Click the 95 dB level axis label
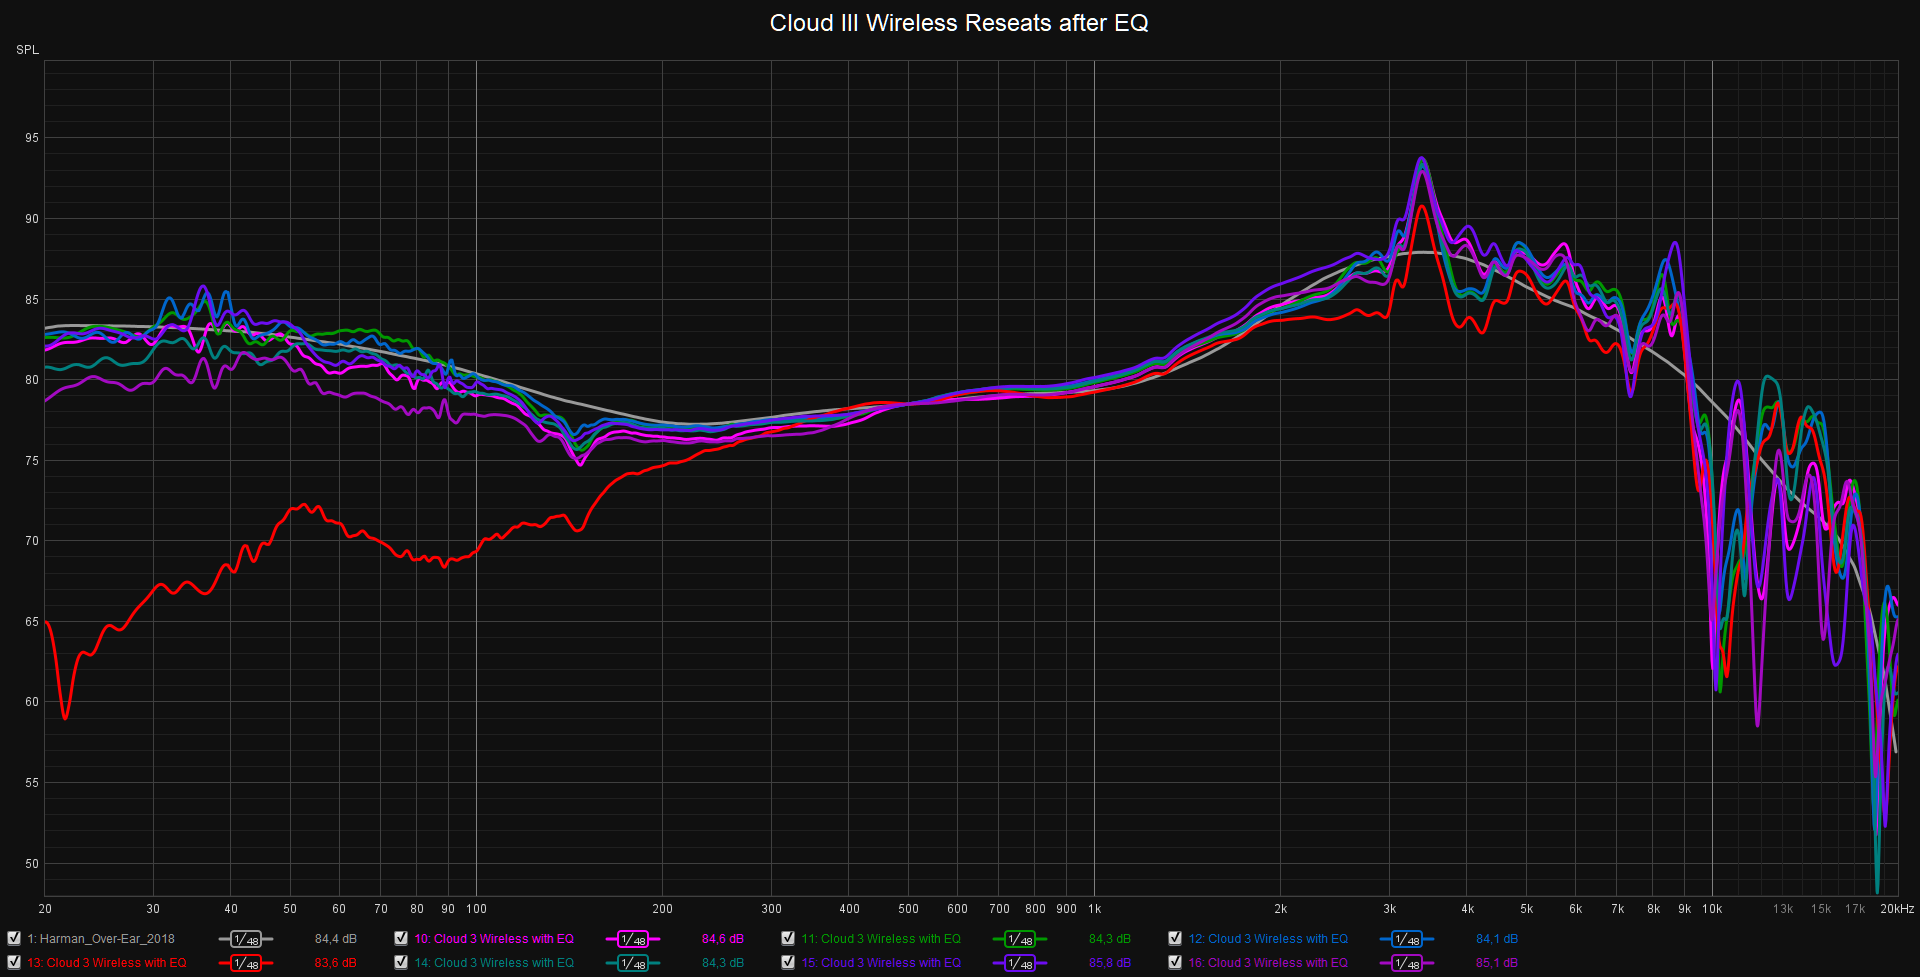1920x977 pixels. pos(32,138)
